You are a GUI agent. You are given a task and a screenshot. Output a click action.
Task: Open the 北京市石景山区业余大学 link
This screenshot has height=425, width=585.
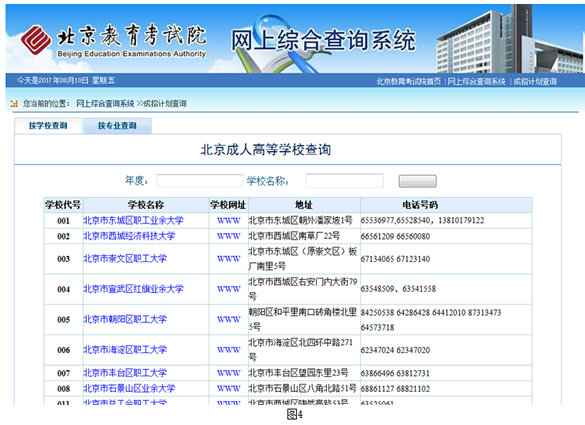[x=129, y=388]
